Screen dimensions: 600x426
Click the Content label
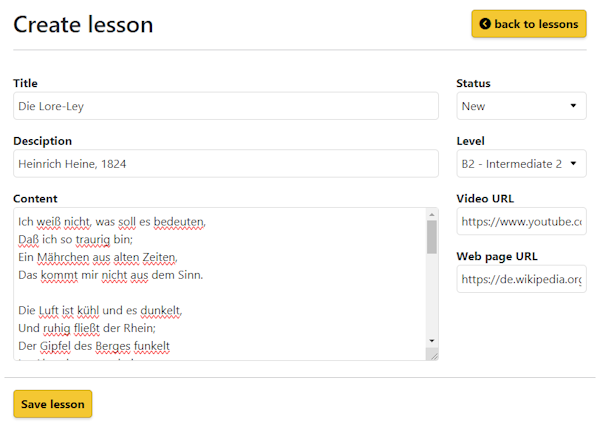(35, 198)
